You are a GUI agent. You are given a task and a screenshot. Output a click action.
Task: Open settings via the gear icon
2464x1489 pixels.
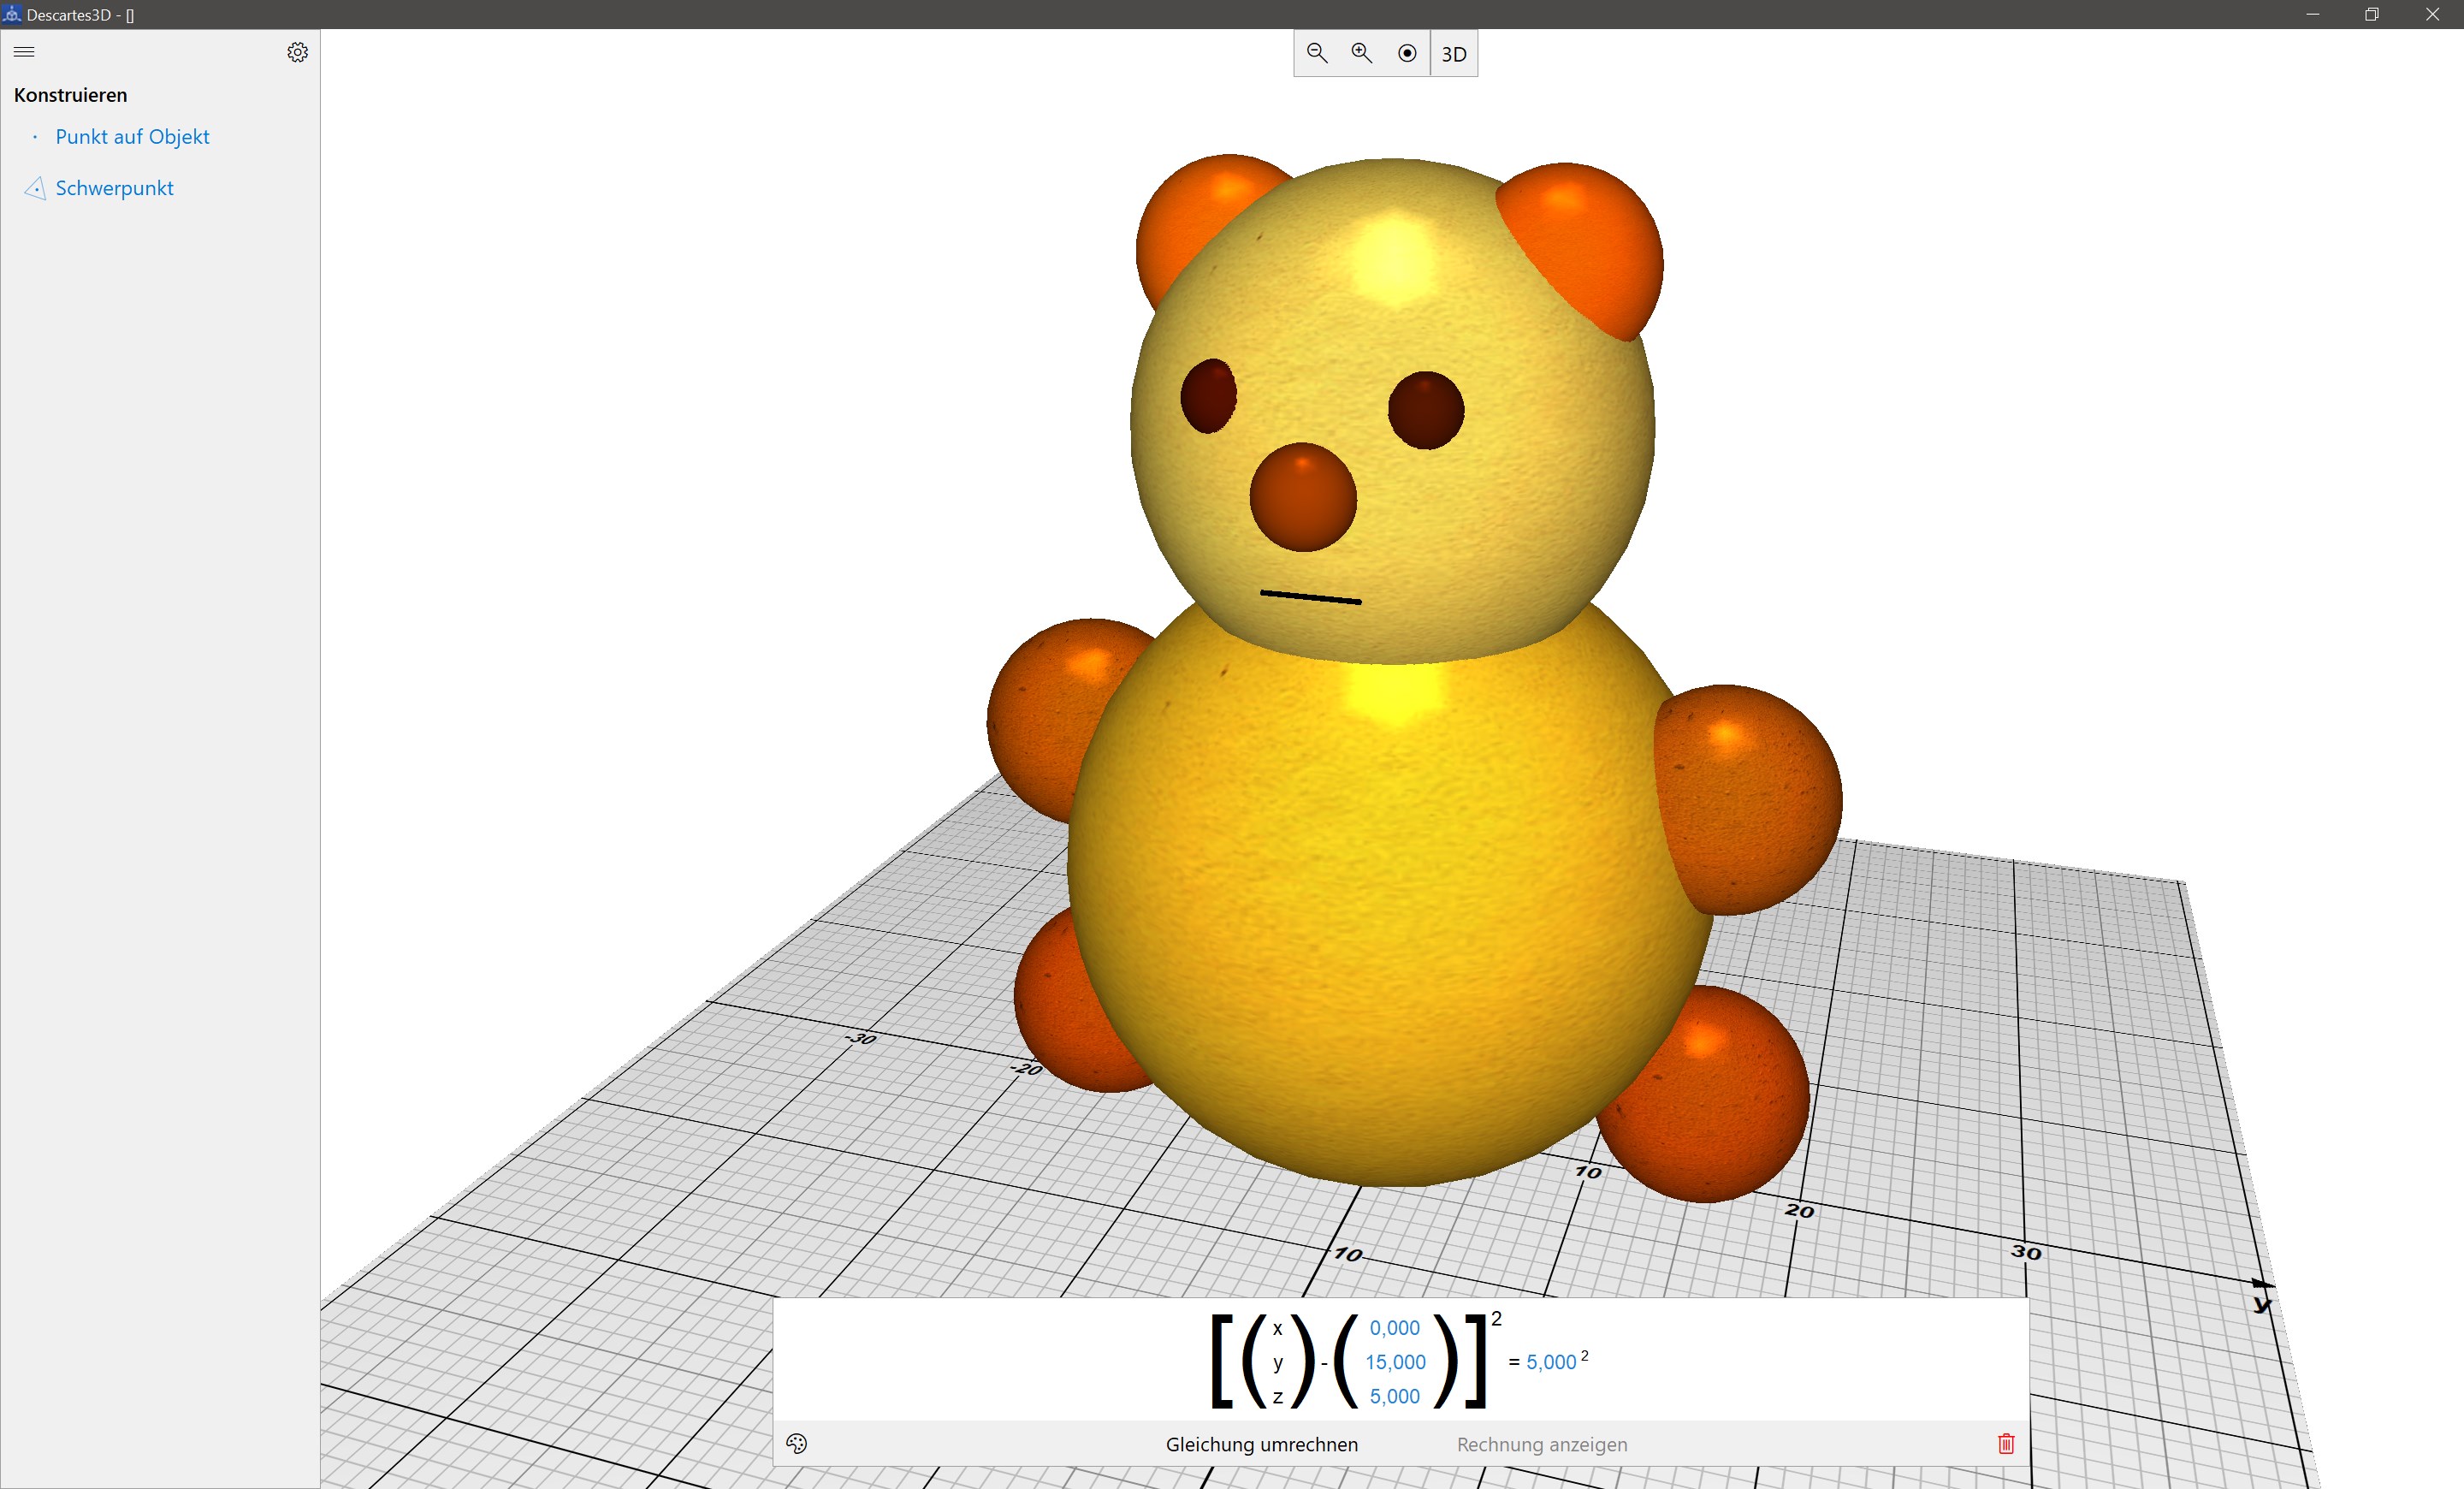point(297,52)
